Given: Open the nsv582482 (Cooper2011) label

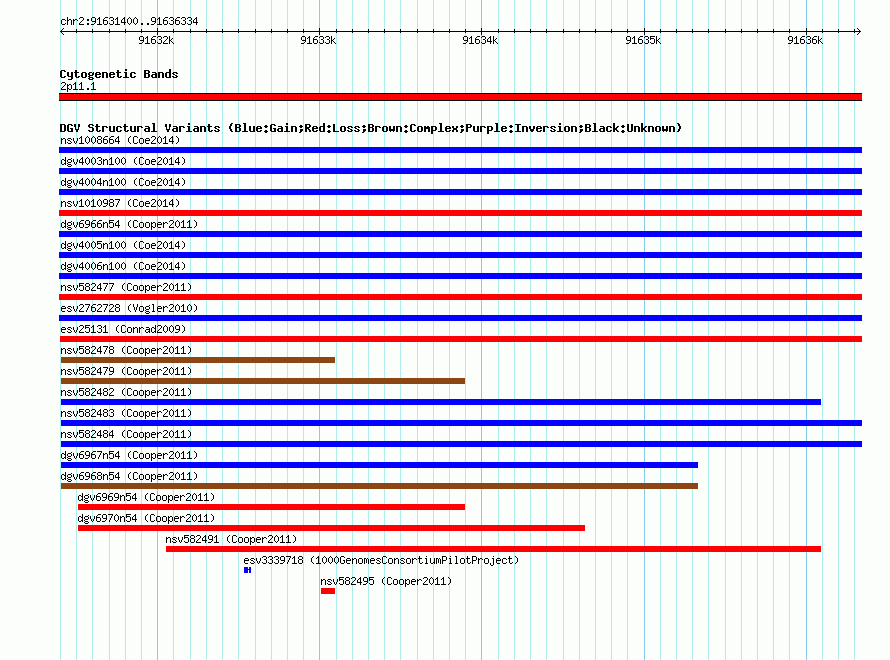Looking at the screenshot, I should coord(126,392).
